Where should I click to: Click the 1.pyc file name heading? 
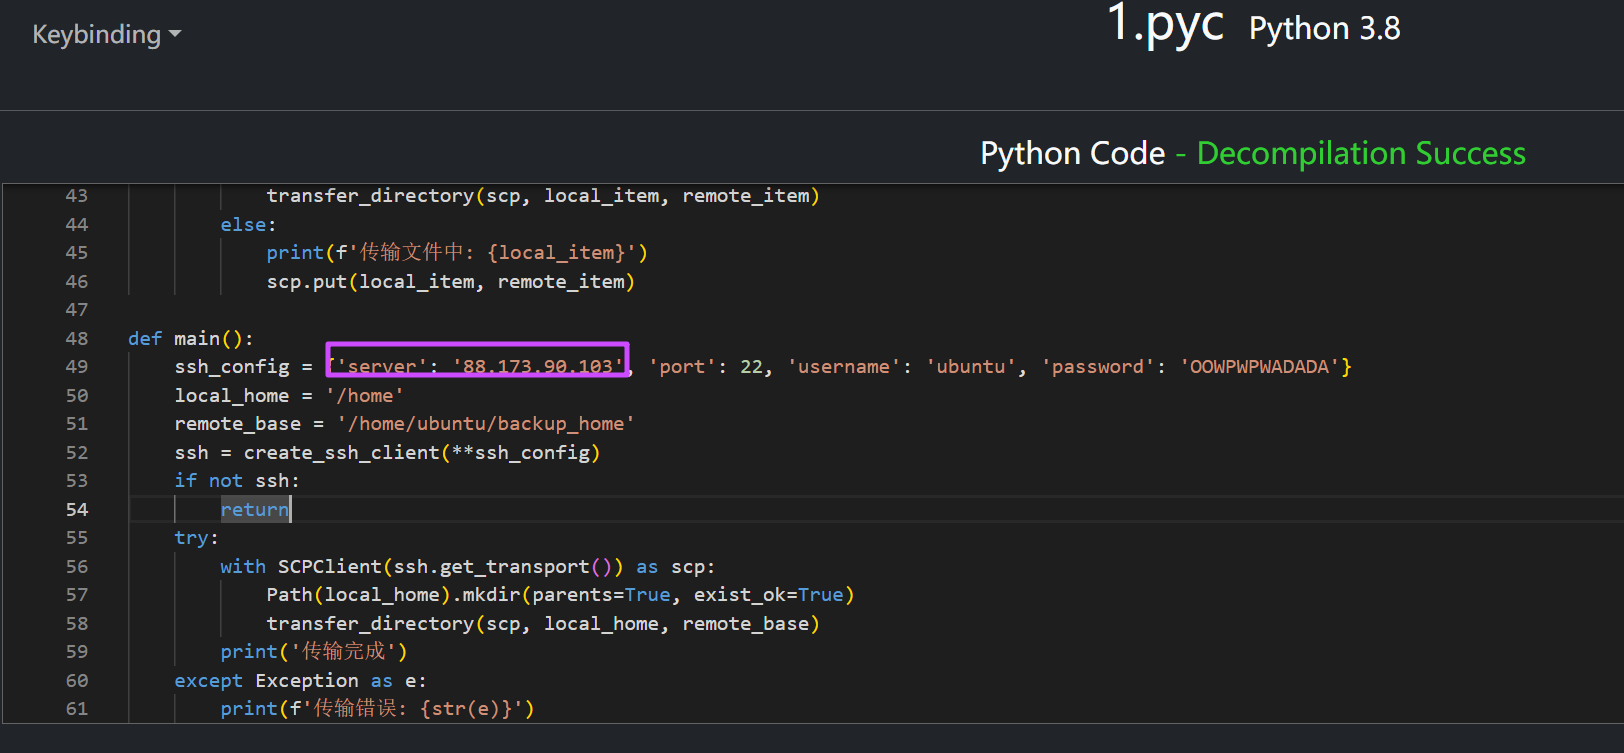pyautogui.click(x=1165, y=24)
